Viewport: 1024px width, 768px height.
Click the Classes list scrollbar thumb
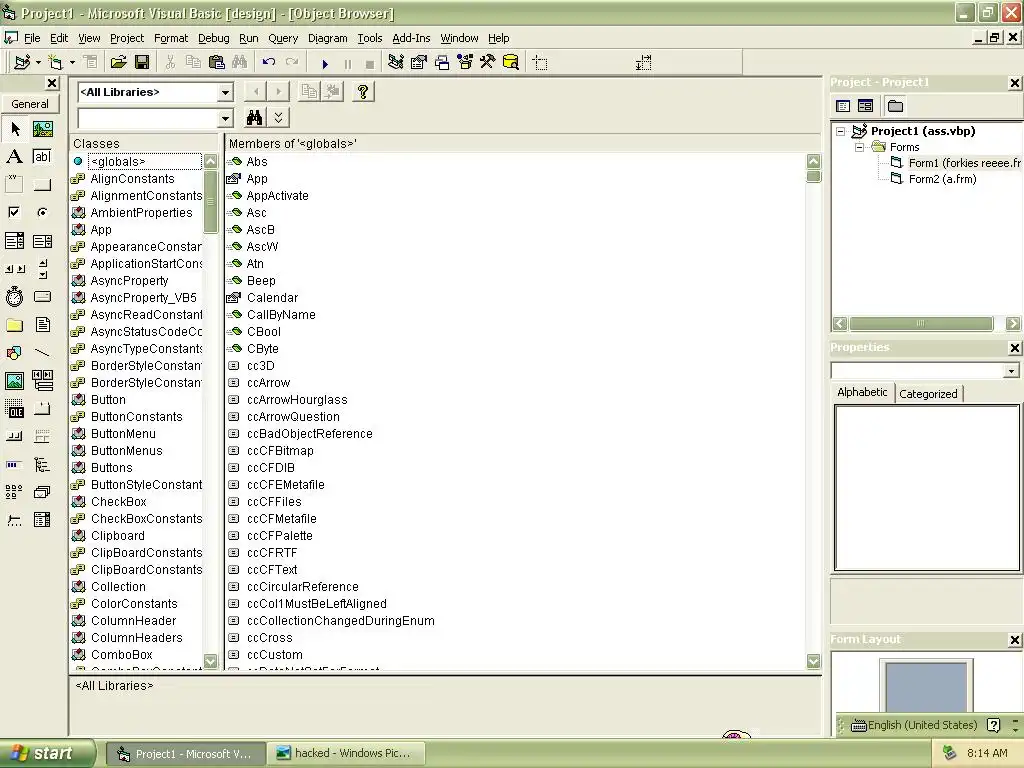pos(210,202)
